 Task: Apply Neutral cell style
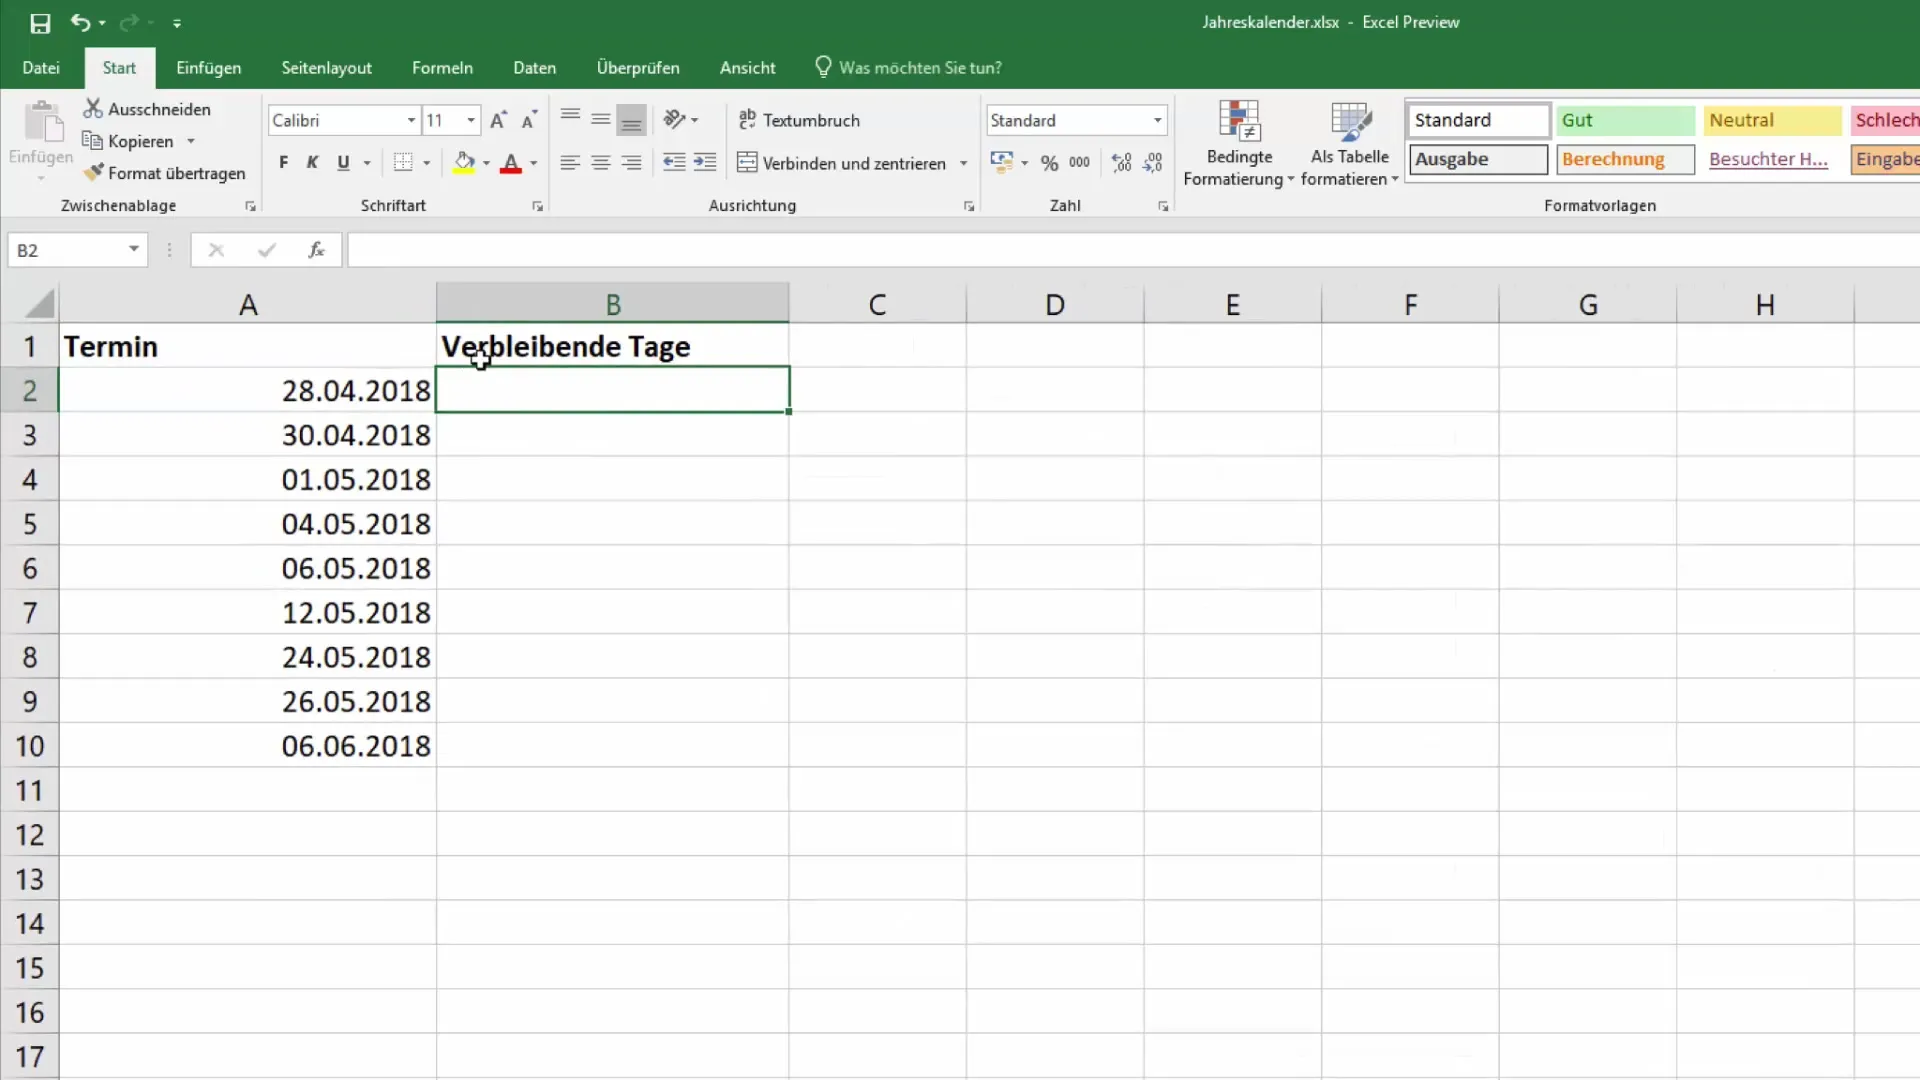click(x=1772, y=120)
